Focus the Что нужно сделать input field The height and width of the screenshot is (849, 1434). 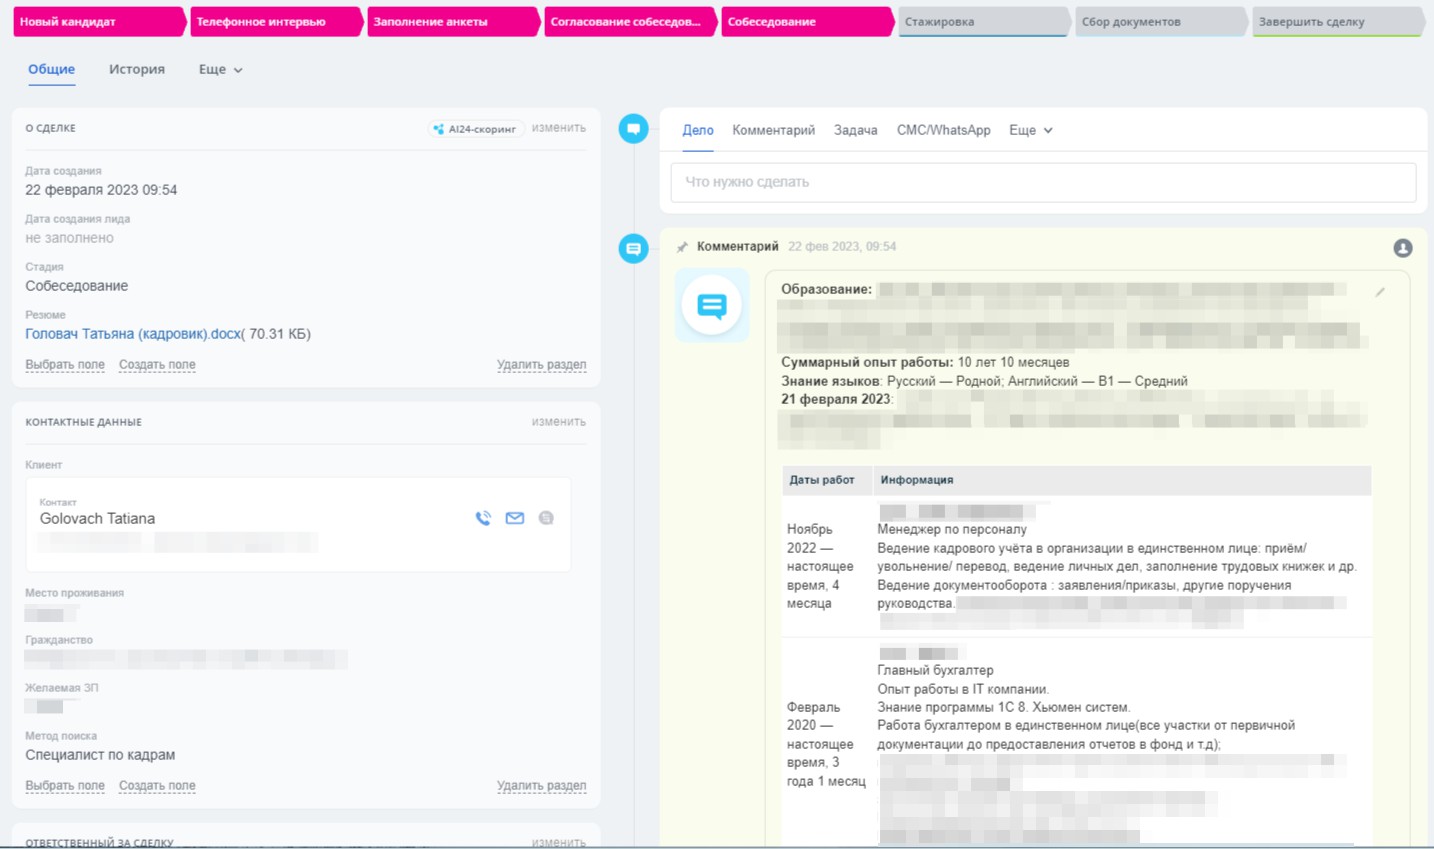coord(1043,182)
